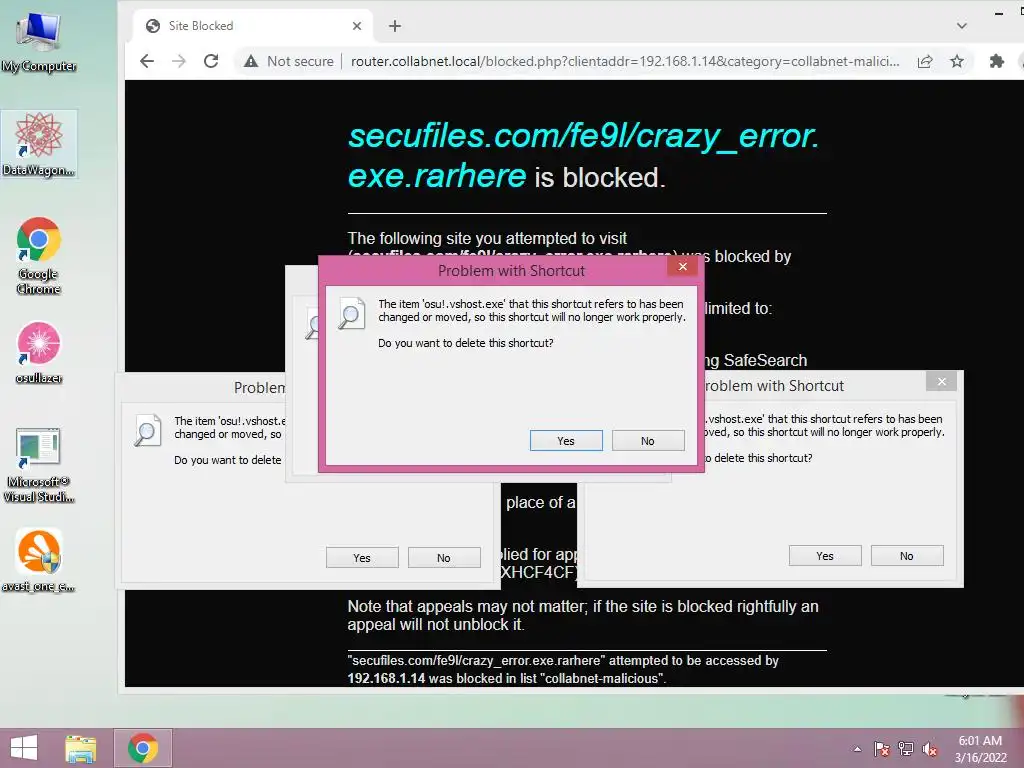Open network tray icon
Image resolution: width=1024 pixels, height=768 pixels.
[906, 749]
